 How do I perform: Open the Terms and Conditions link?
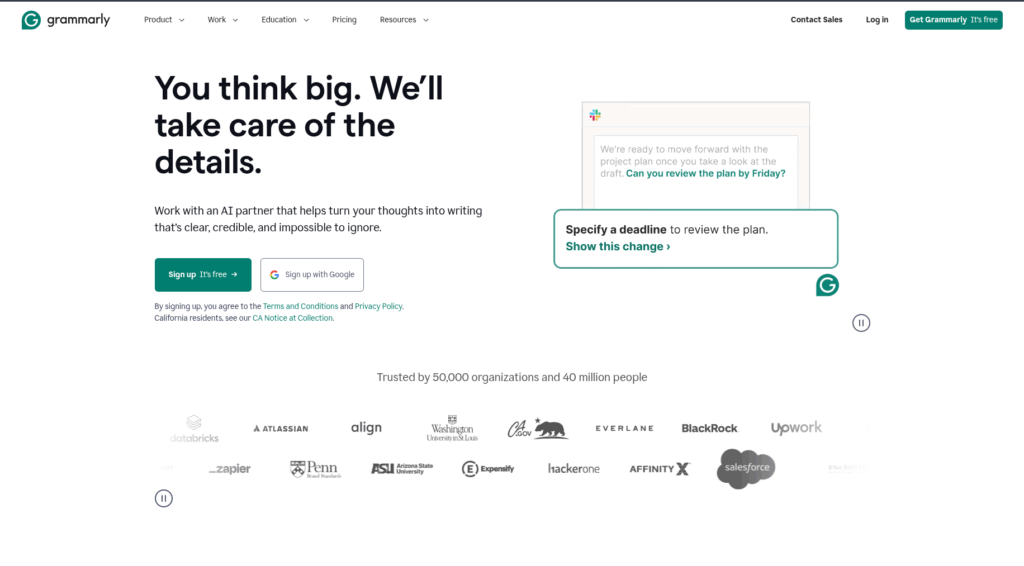coord(300,306)
